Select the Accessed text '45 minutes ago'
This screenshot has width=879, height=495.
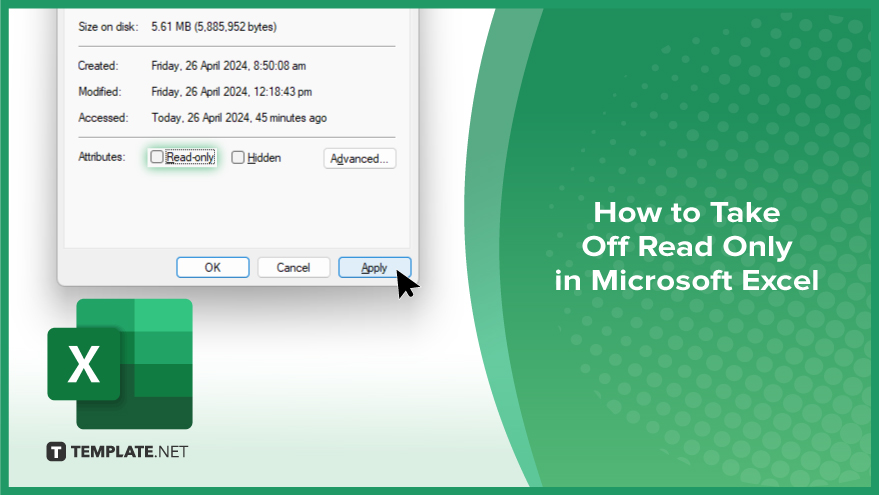pyautogui.click(x=291, y=118)
